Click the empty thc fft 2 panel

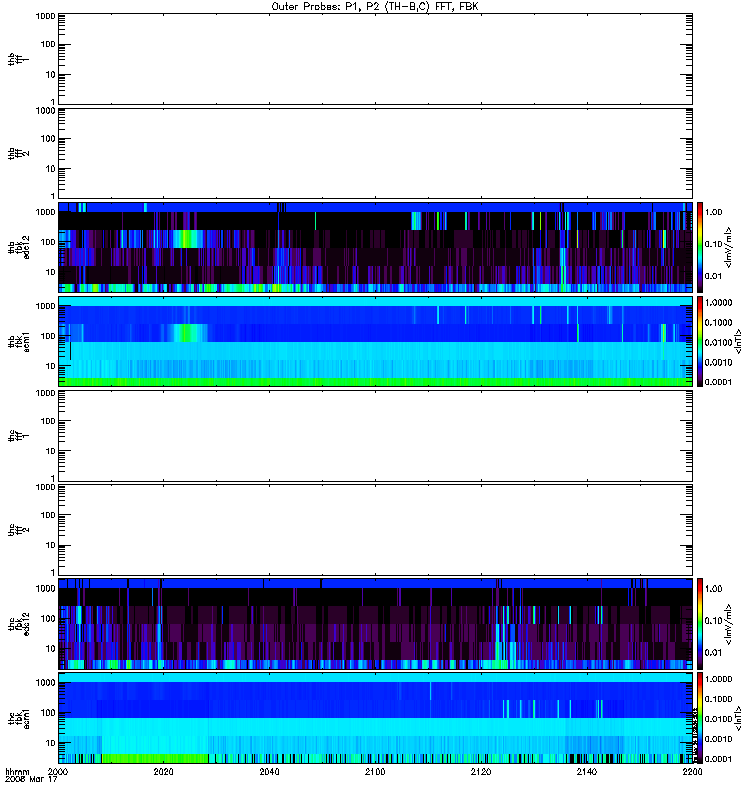[375, 530]
